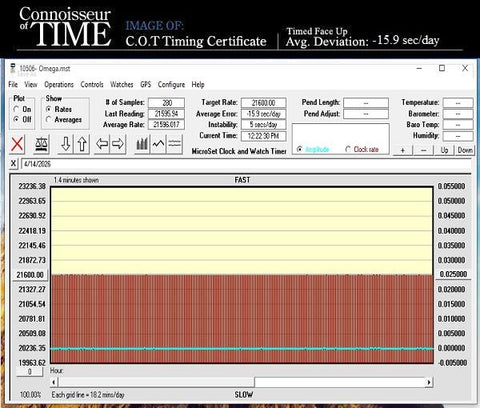Select the wavy lines display icon
Screen dimensions: 480x408
(x=174, y=144)
